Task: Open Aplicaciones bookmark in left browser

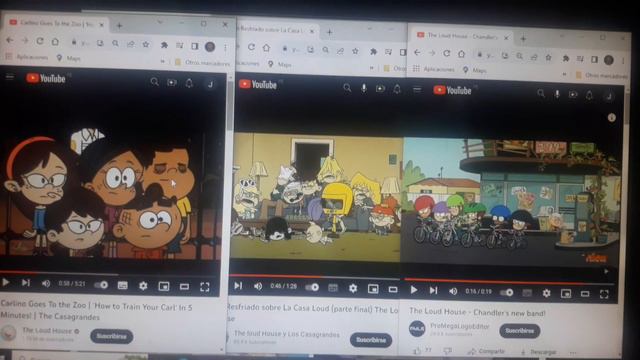Action: pyautogui.click(x=27, y=57)
